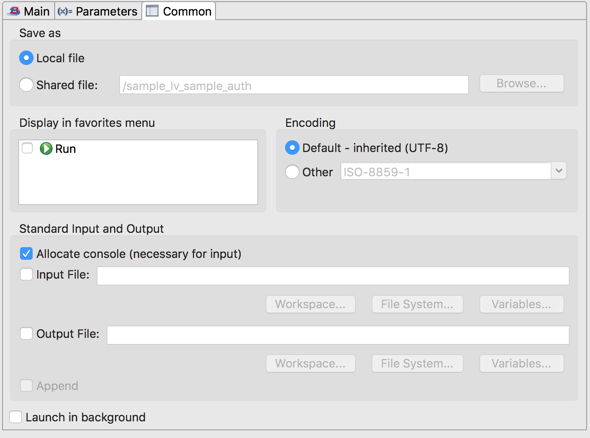Screen dimensions: 590x438
Task: Click the Common tab's table icon
Action: coord(152,11)
